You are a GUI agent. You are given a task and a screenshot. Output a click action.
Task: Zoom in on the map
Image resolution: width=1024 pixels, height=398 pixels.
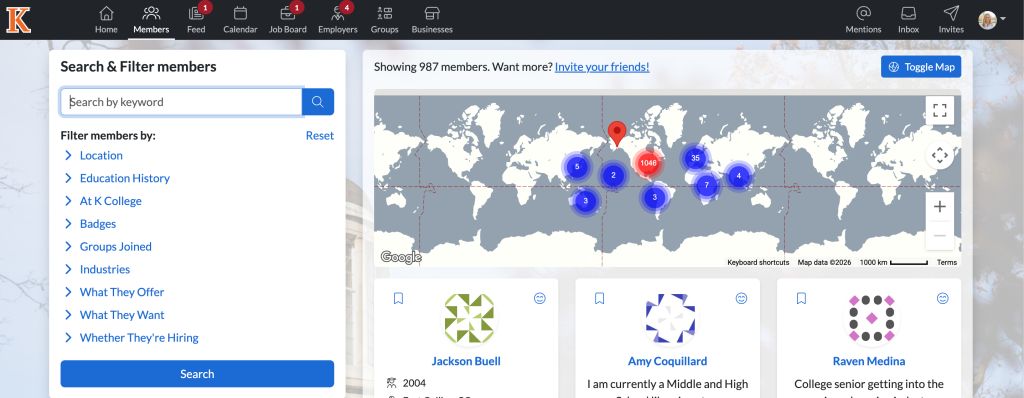click(x=940, y=207)
